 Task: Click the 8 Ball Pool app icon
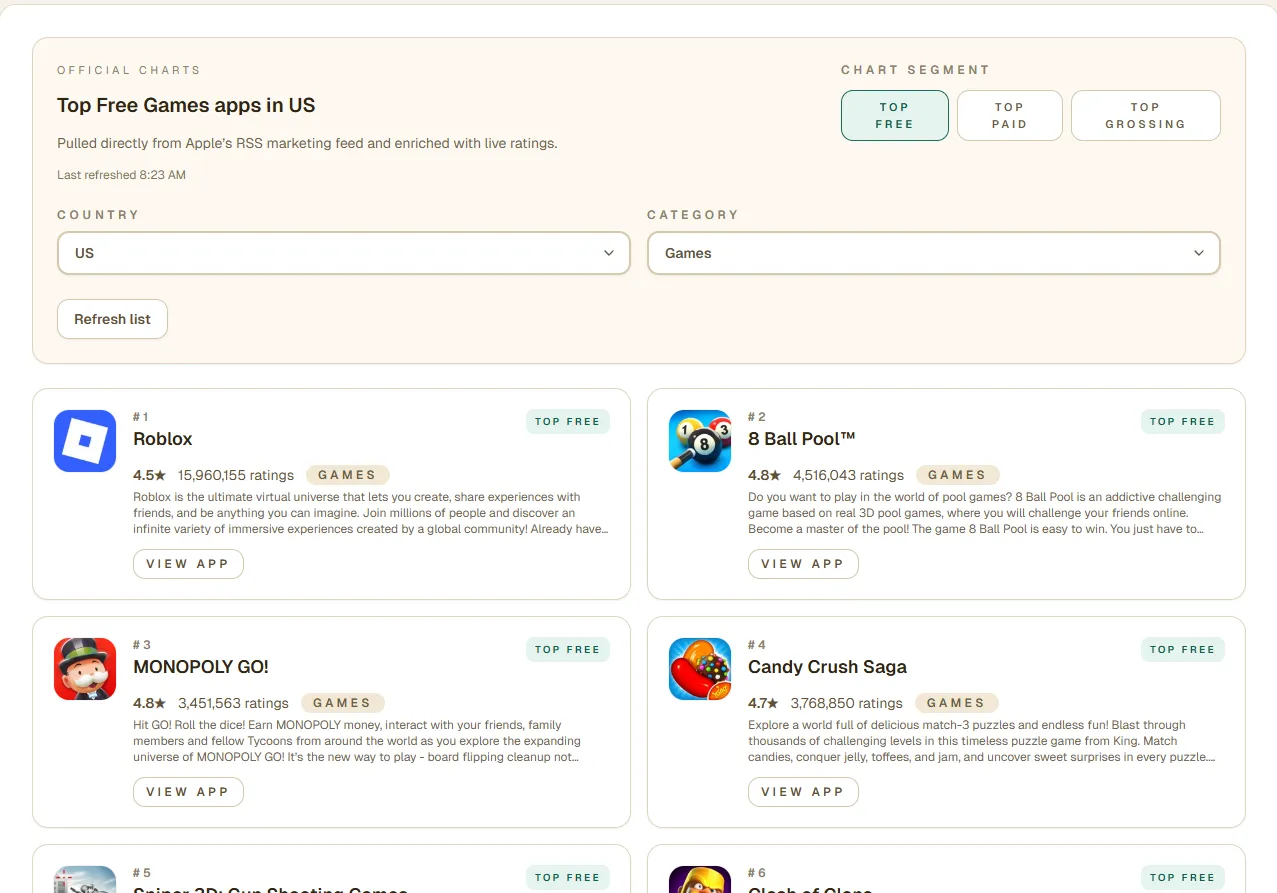tap(700, 441)
